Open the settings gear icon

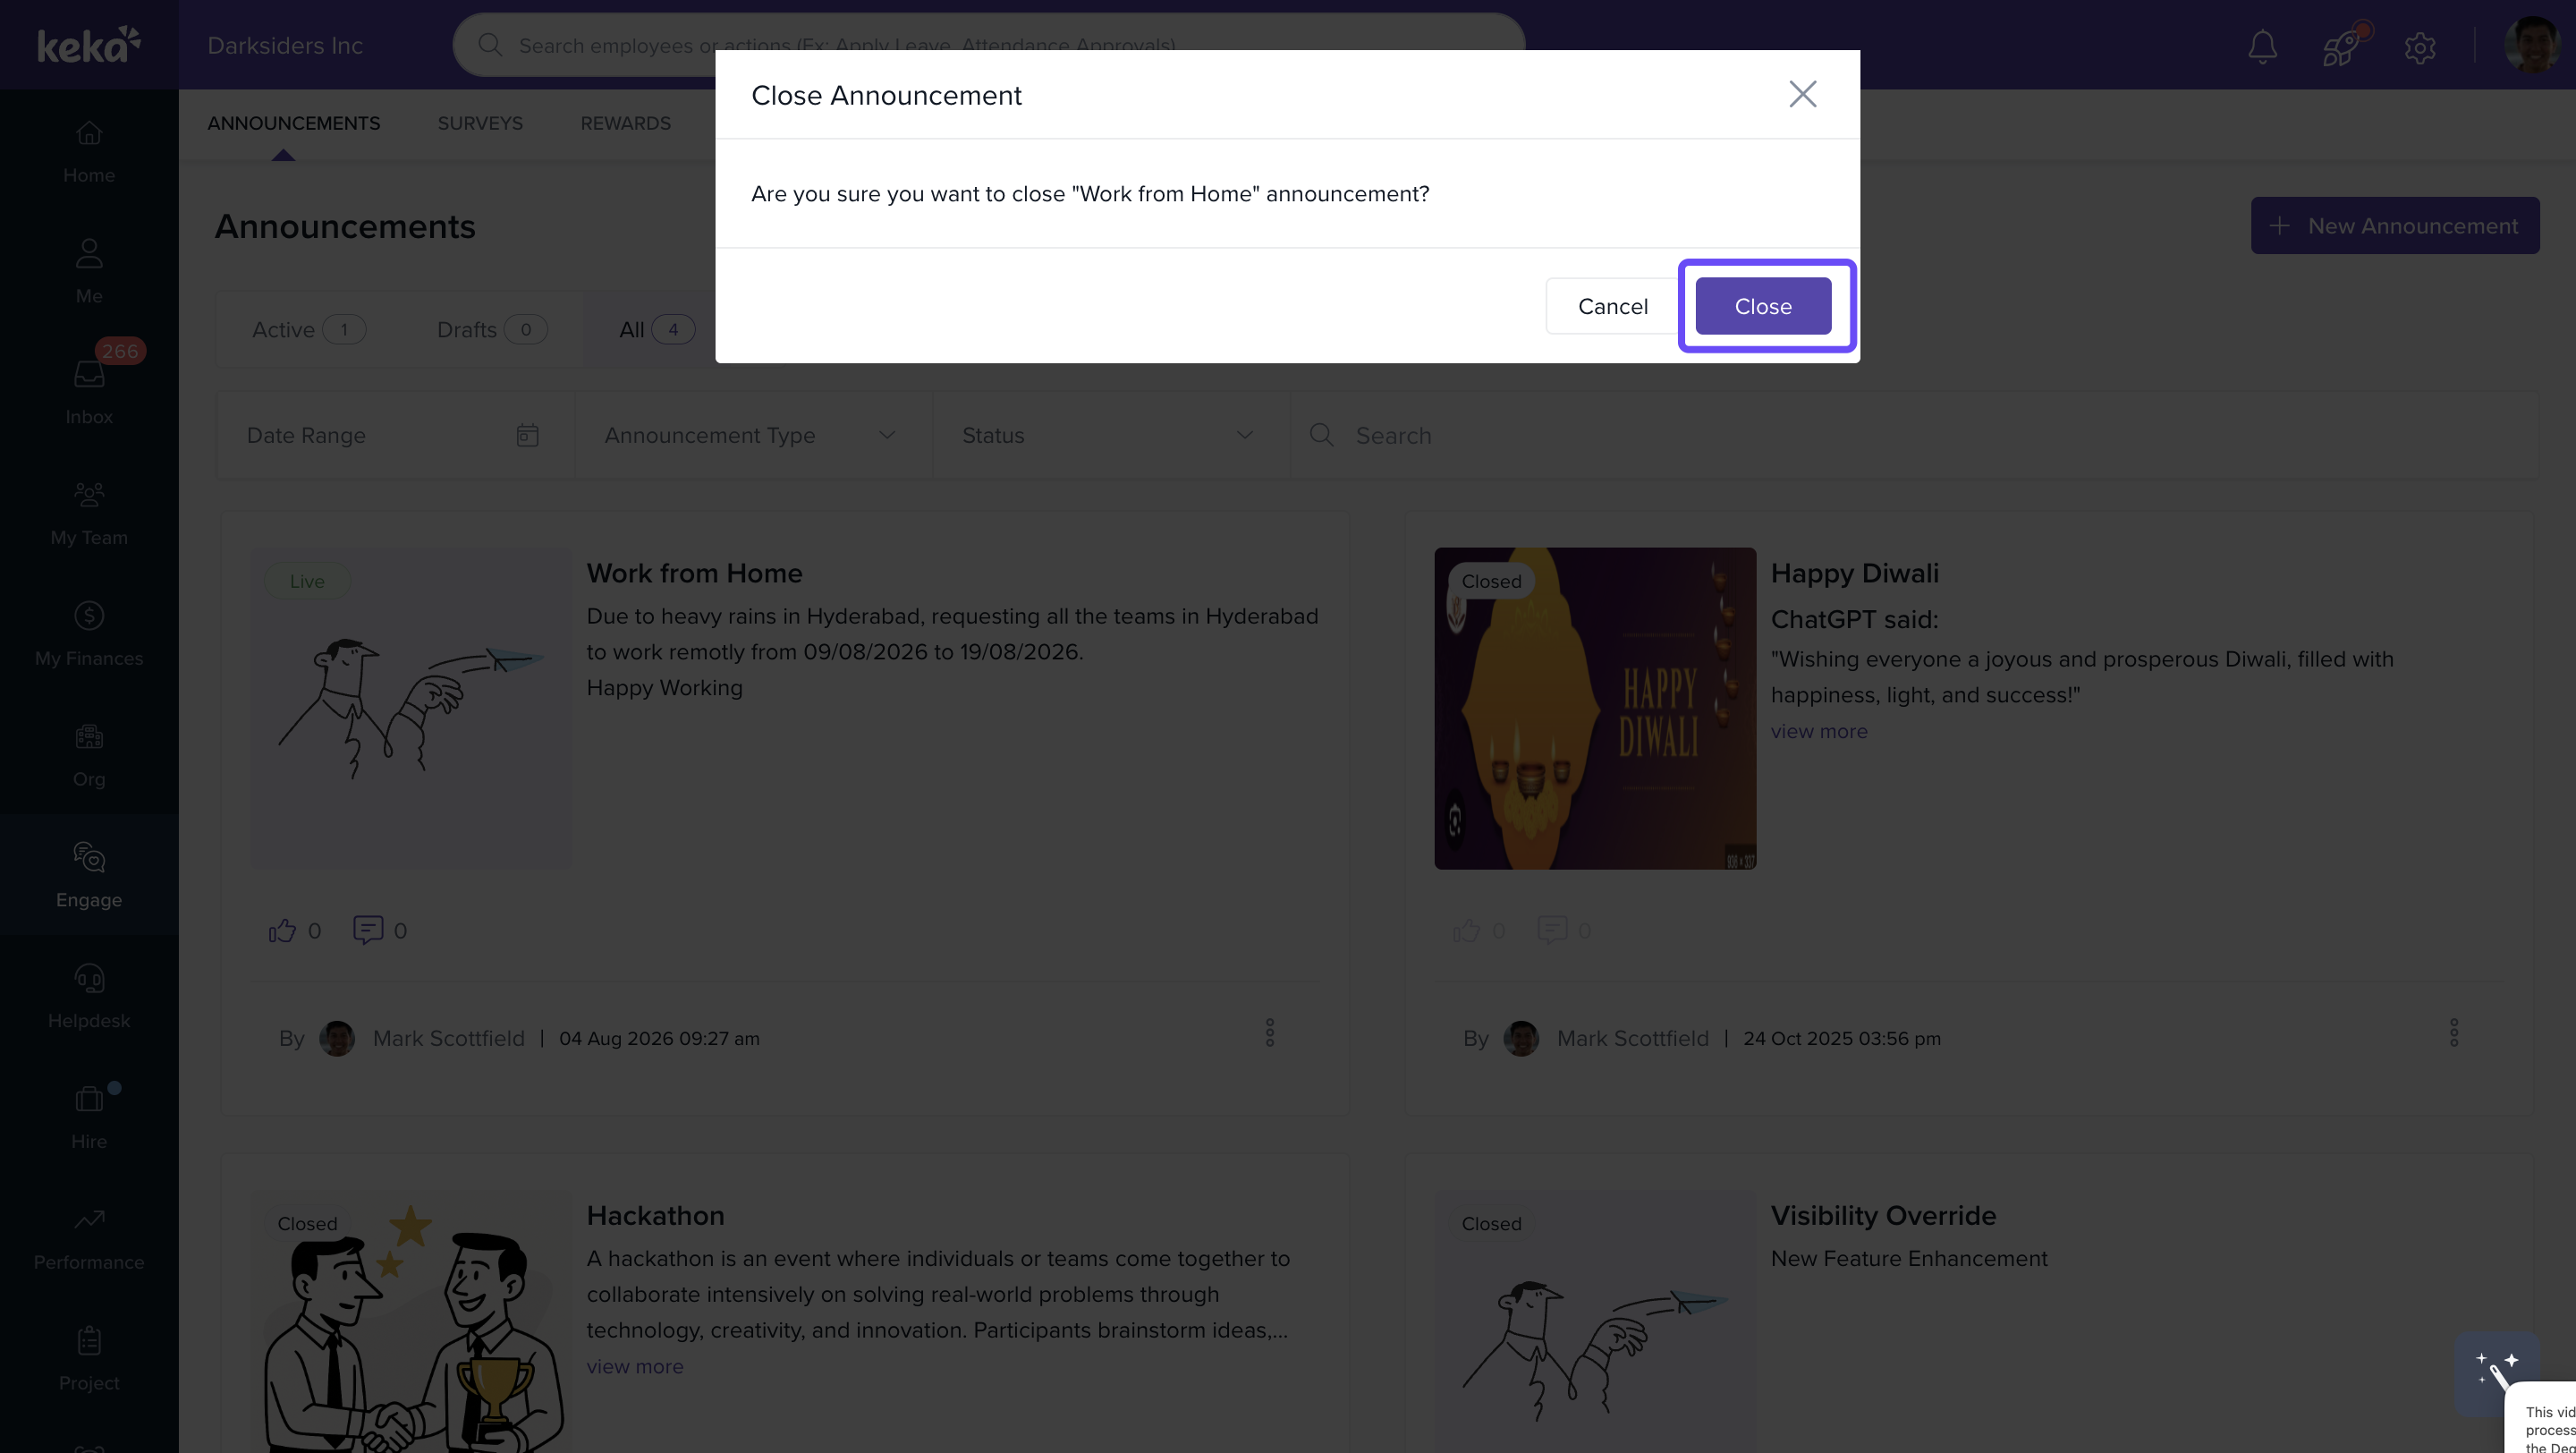(x=2420, y=47)
